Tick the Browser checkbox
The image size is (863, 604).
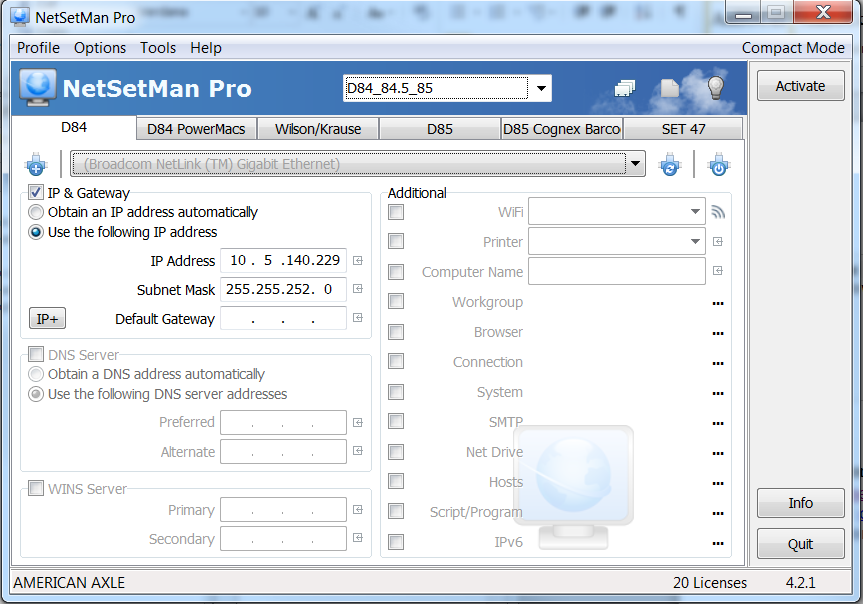coord(396,331)
